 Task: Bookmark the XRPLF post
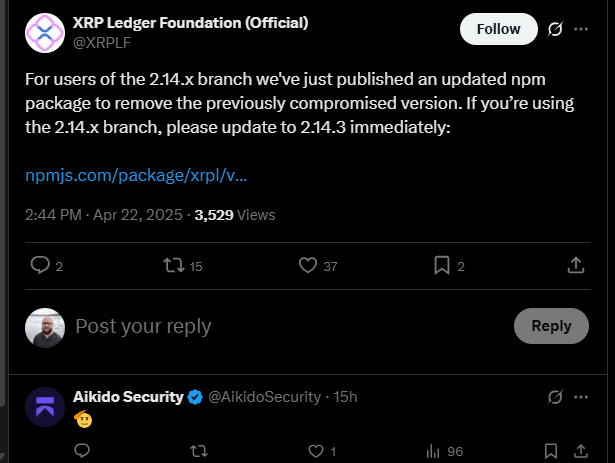point(441,265)
